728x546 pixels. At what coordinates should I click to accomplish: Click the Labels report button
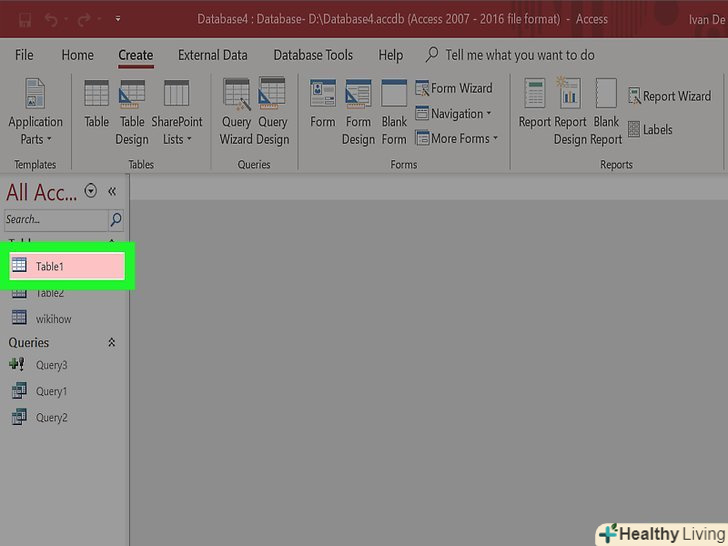pyautogui.click(x=650, y=130)
